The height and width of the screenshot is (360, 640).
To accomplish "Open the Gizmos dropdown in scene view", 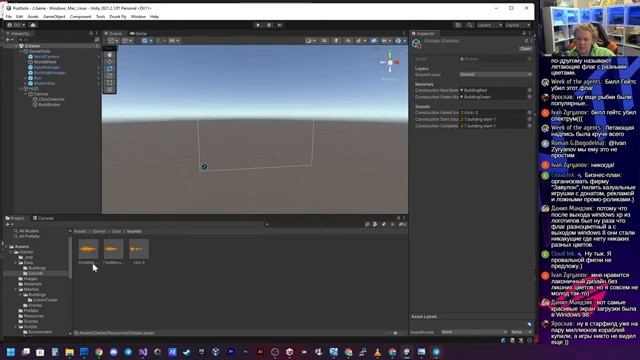I will pos(400,41).
